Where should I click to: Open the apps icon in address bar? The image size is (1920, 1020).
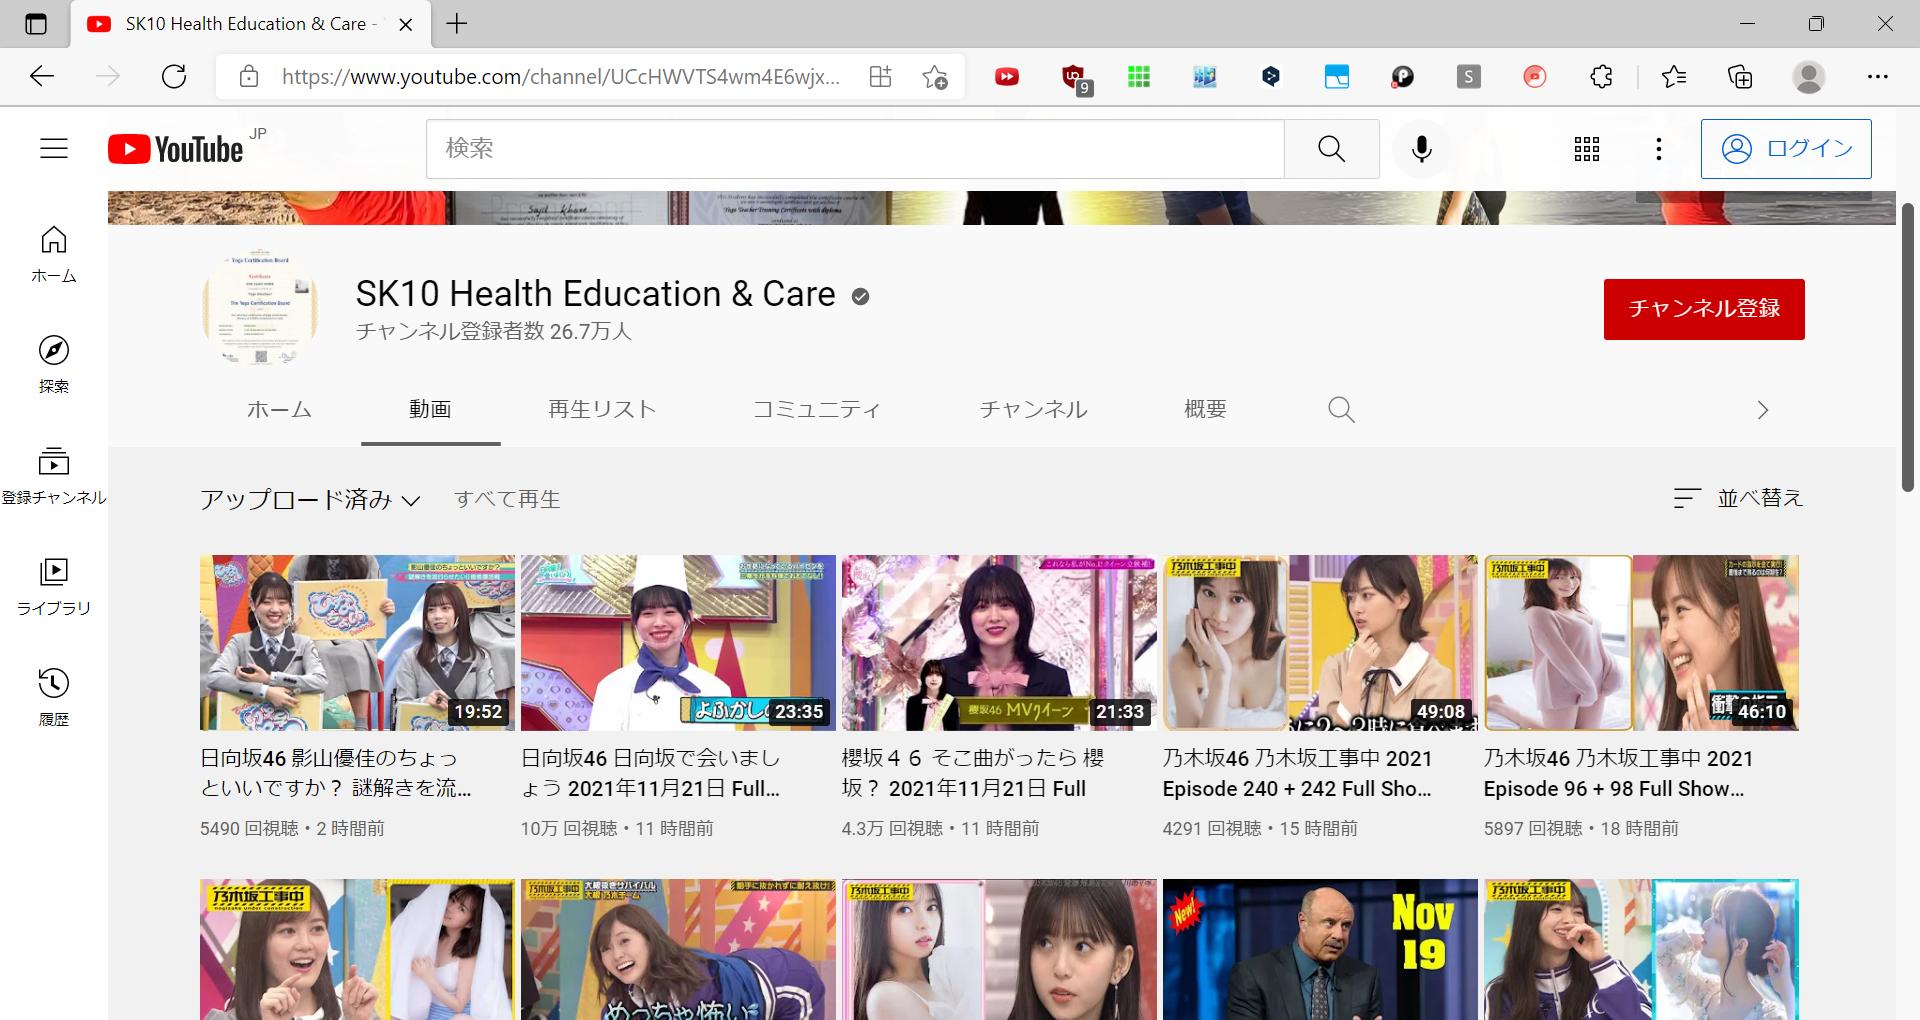coord(880,77)
